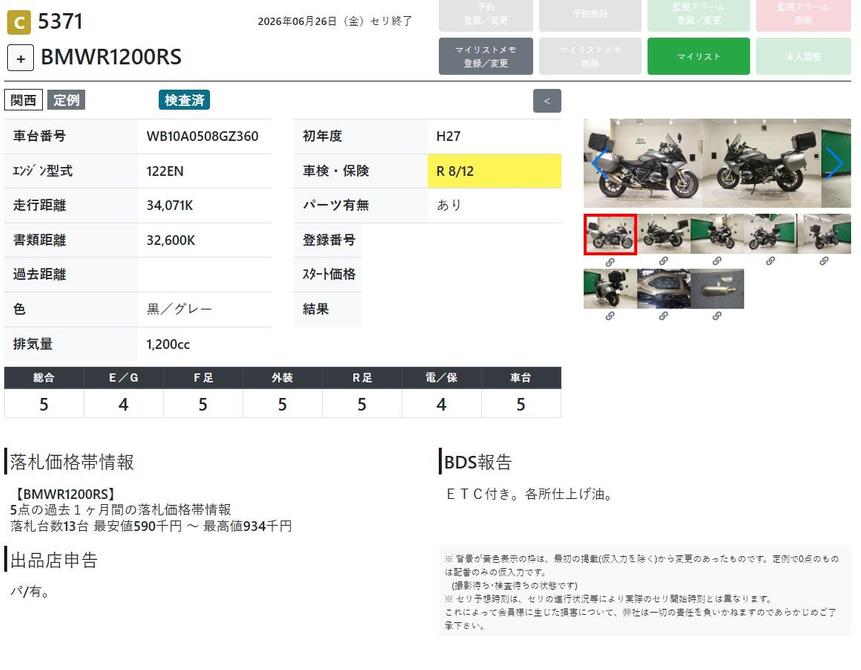Click faded マイリストメモ 削除 button
The image size is (861, 670).
pyautogui.click(x=590, y=57)
